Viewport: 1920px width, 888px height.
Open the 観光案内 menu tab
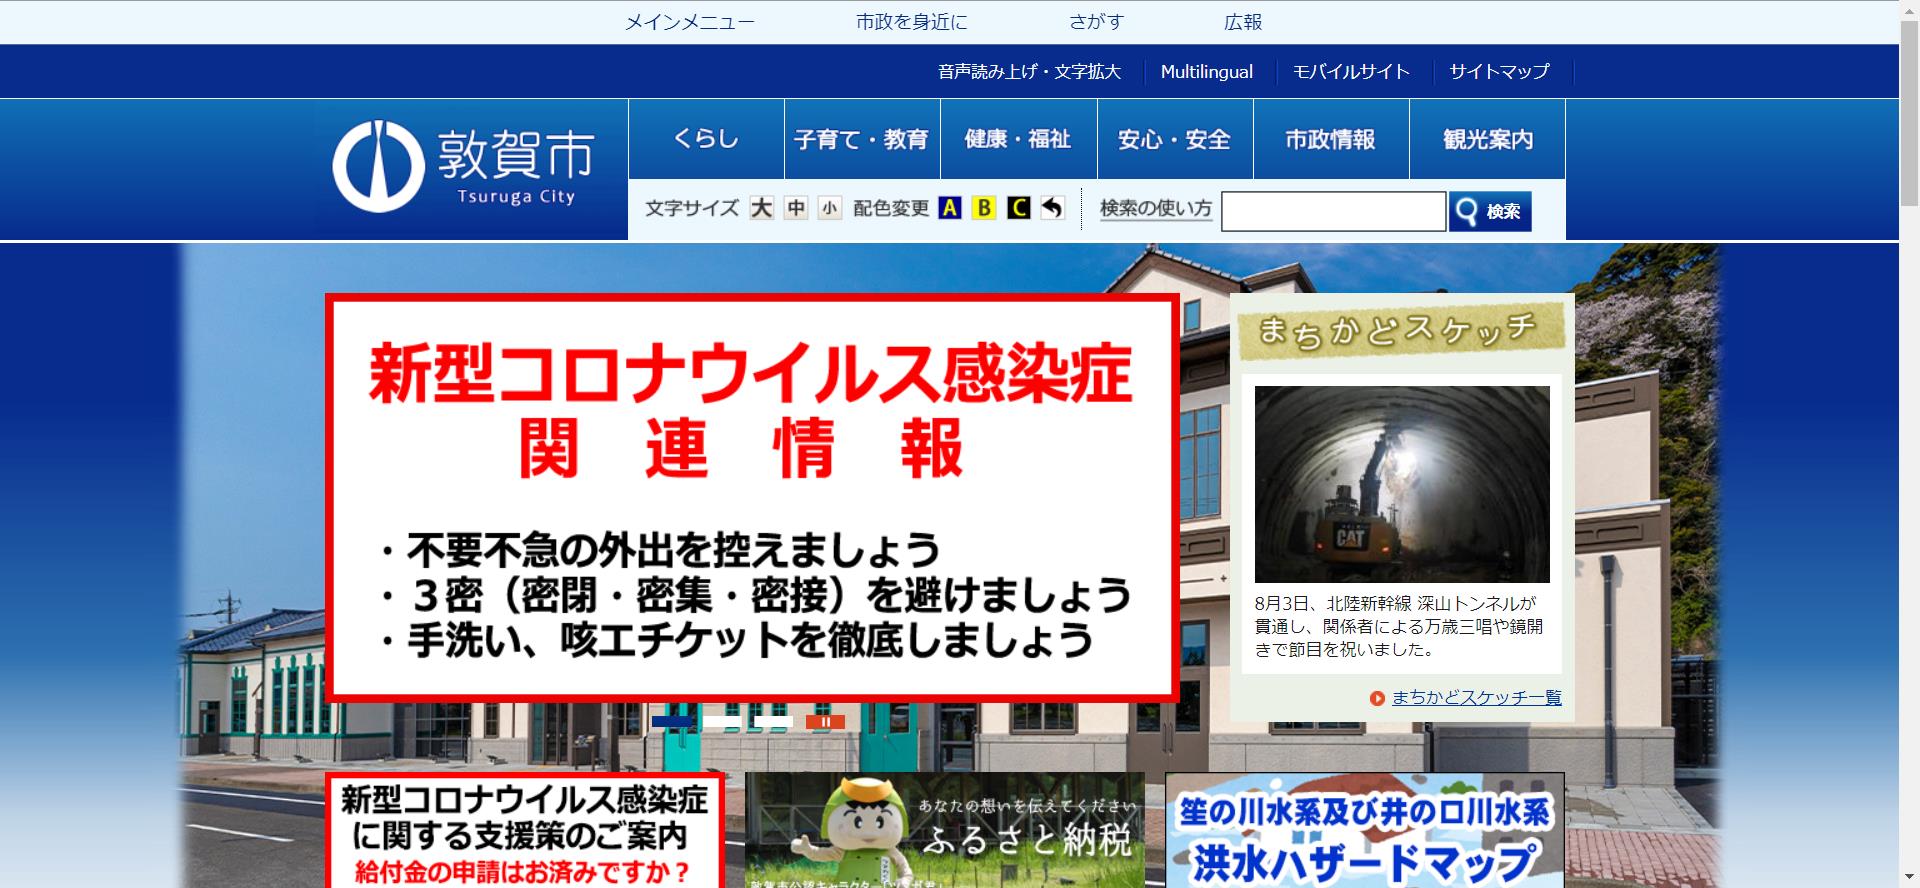(x=1487, y=139)
